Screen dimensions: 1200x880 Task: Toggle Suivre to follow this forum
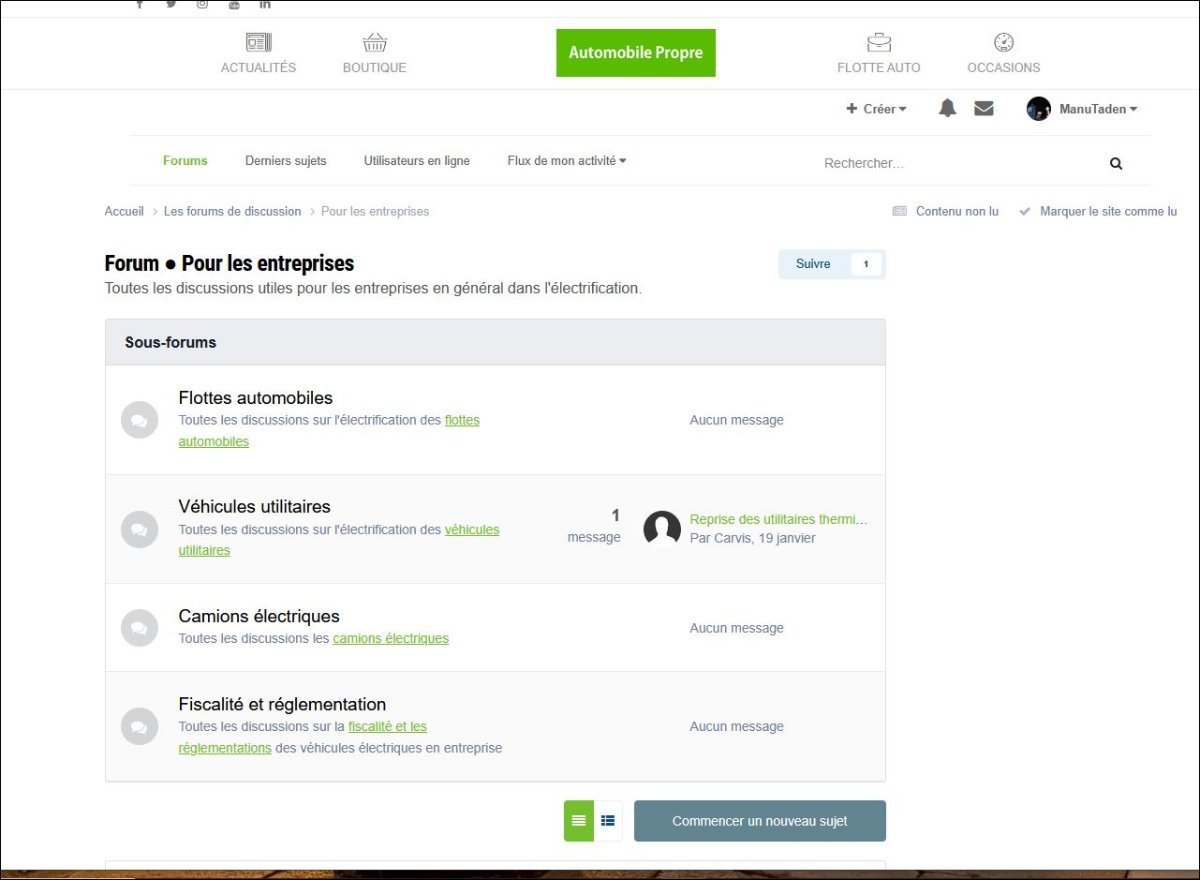[813, 264]
